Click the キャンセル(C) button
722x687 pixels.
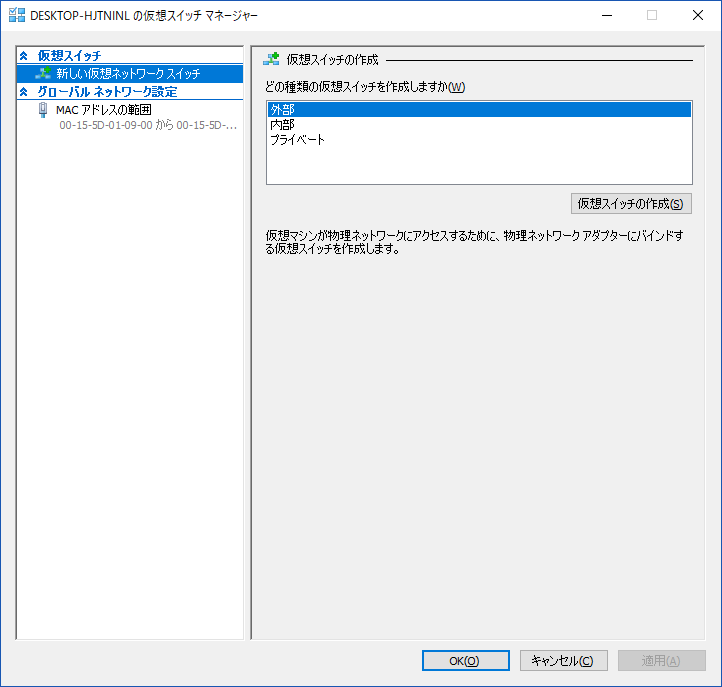point(564,661)
